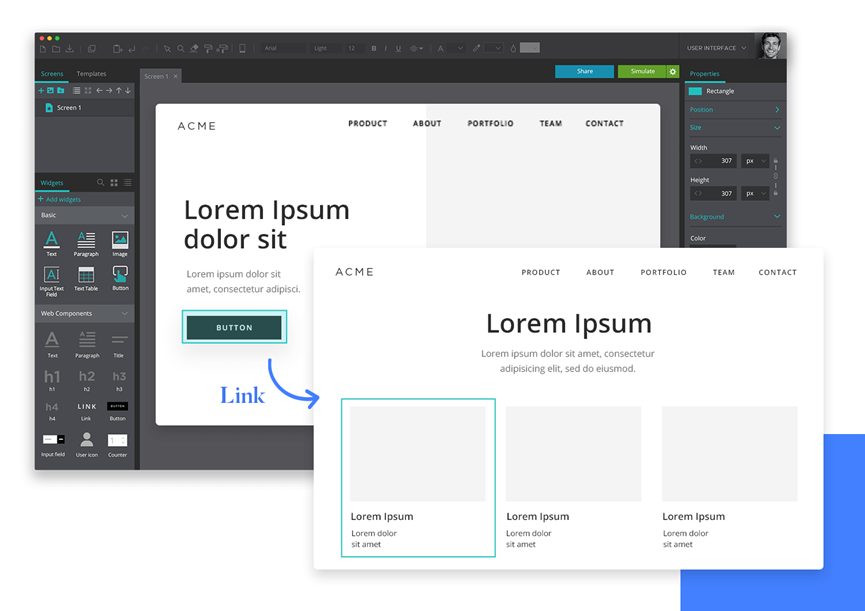Screen dimensions: 865x611
Task: Click the new folder icon in Screens panel
Action: [x=61, y=90]
